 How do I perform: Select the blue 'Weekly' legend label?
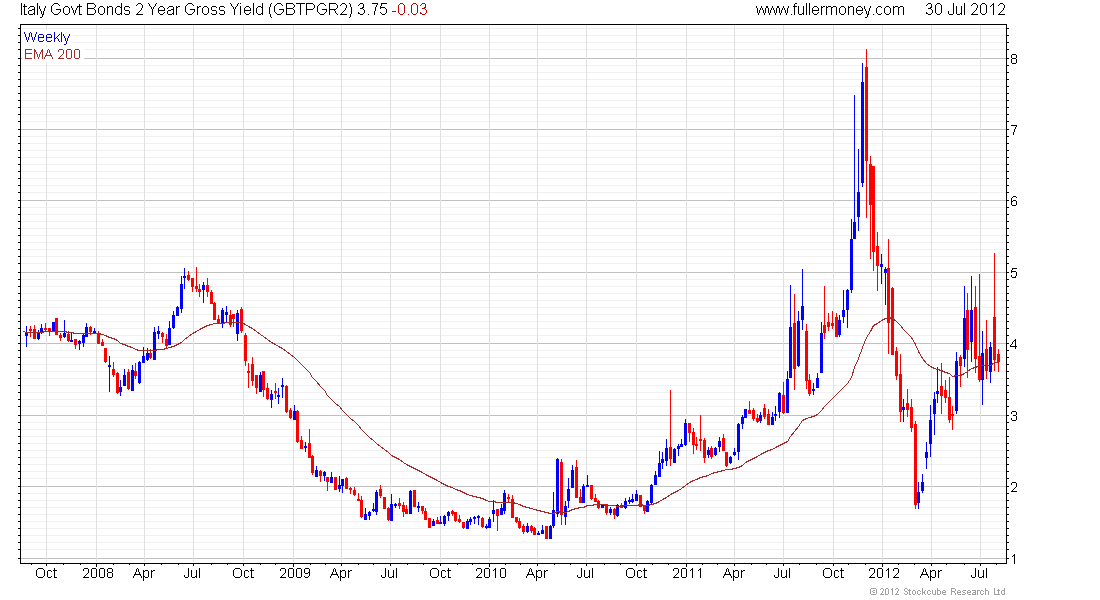tap(47, 37)
